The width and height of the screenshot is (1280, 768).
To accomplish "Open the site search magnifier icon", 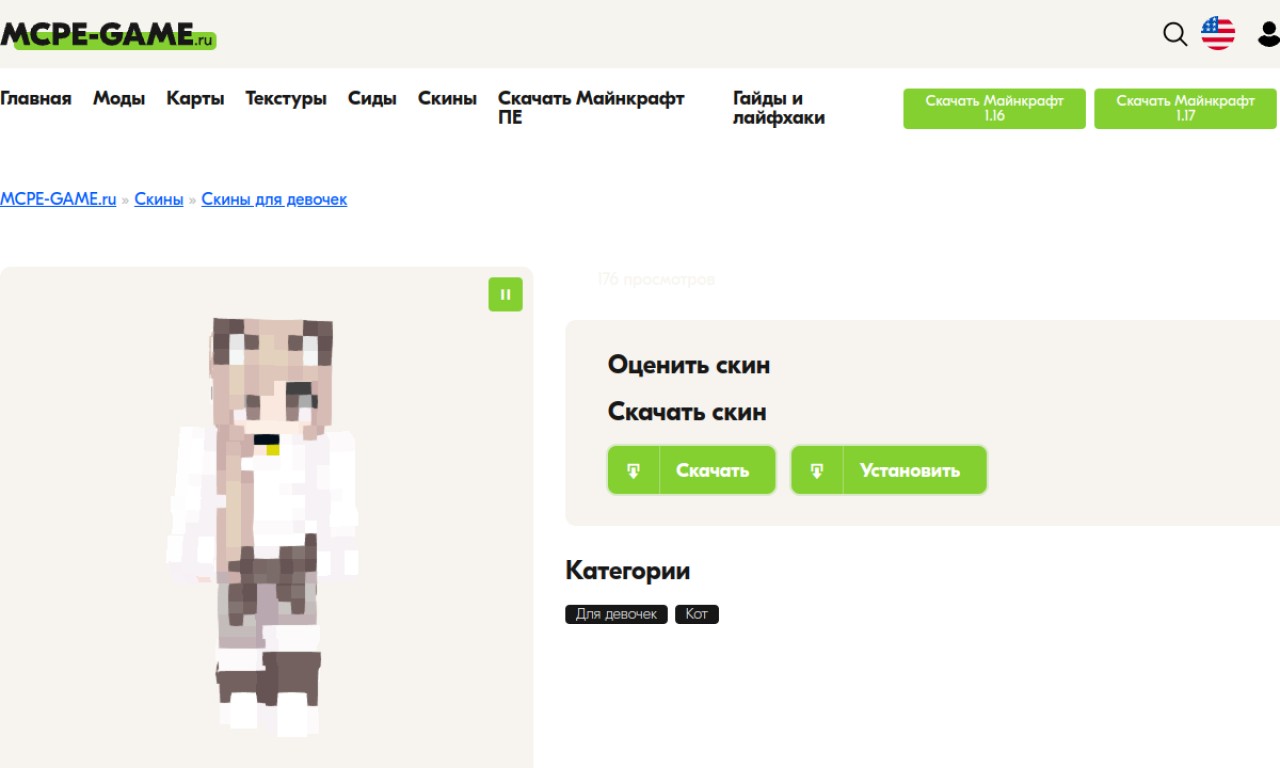I will click(x=1175, y=34).
